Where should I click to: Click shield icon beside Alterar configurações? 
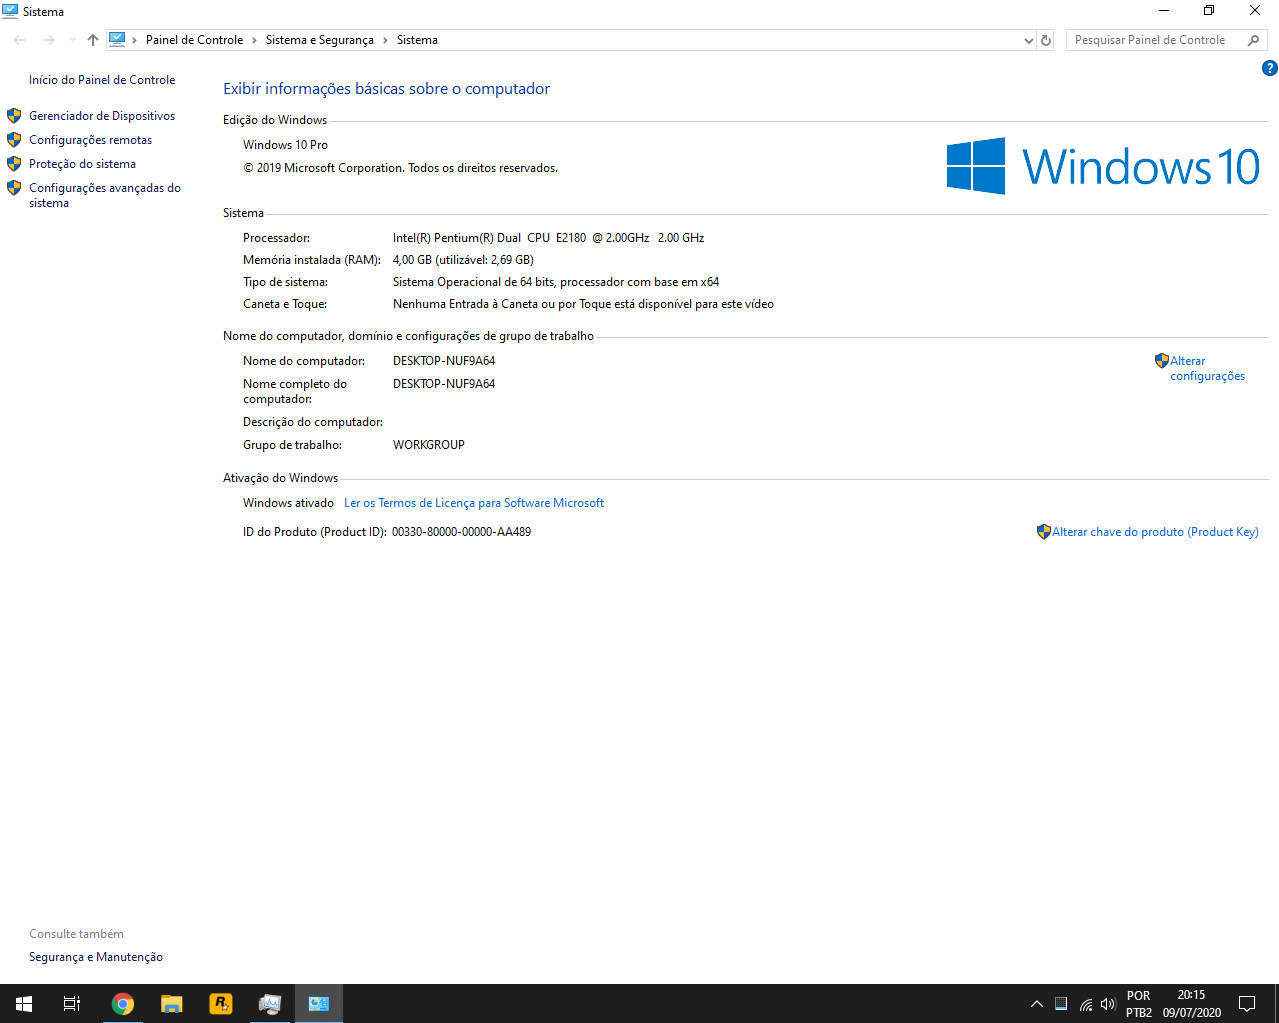1161,361
